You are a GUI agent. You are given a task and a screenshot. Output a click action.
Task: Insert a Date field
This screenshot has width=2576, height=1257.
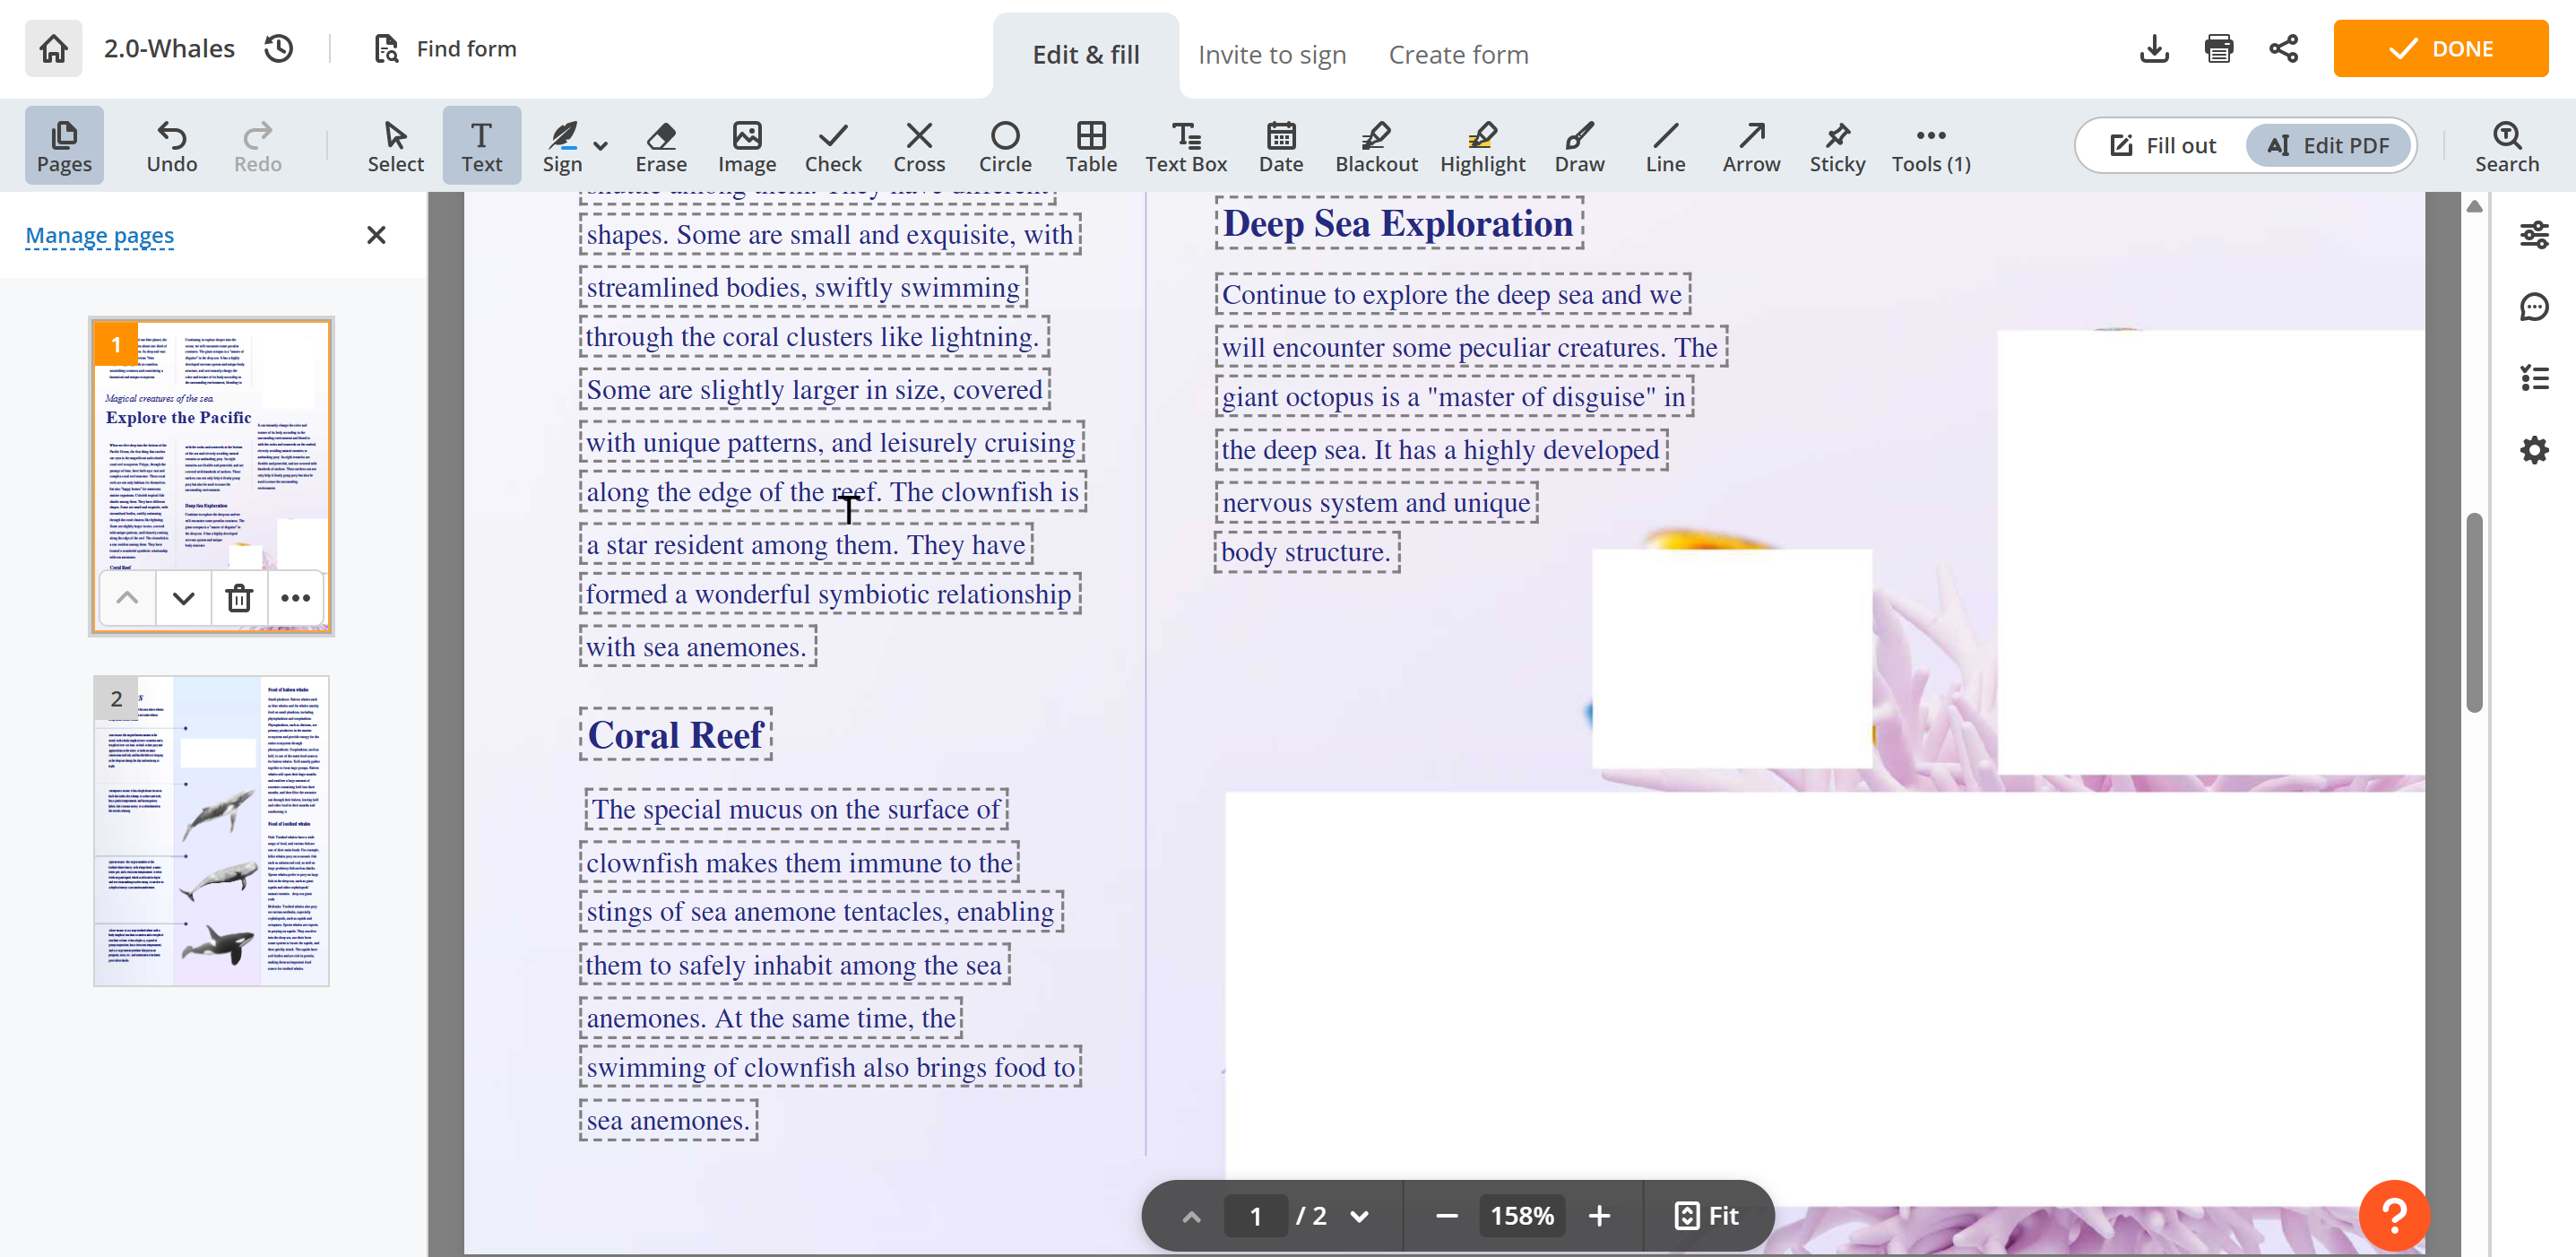point(1281,145)
